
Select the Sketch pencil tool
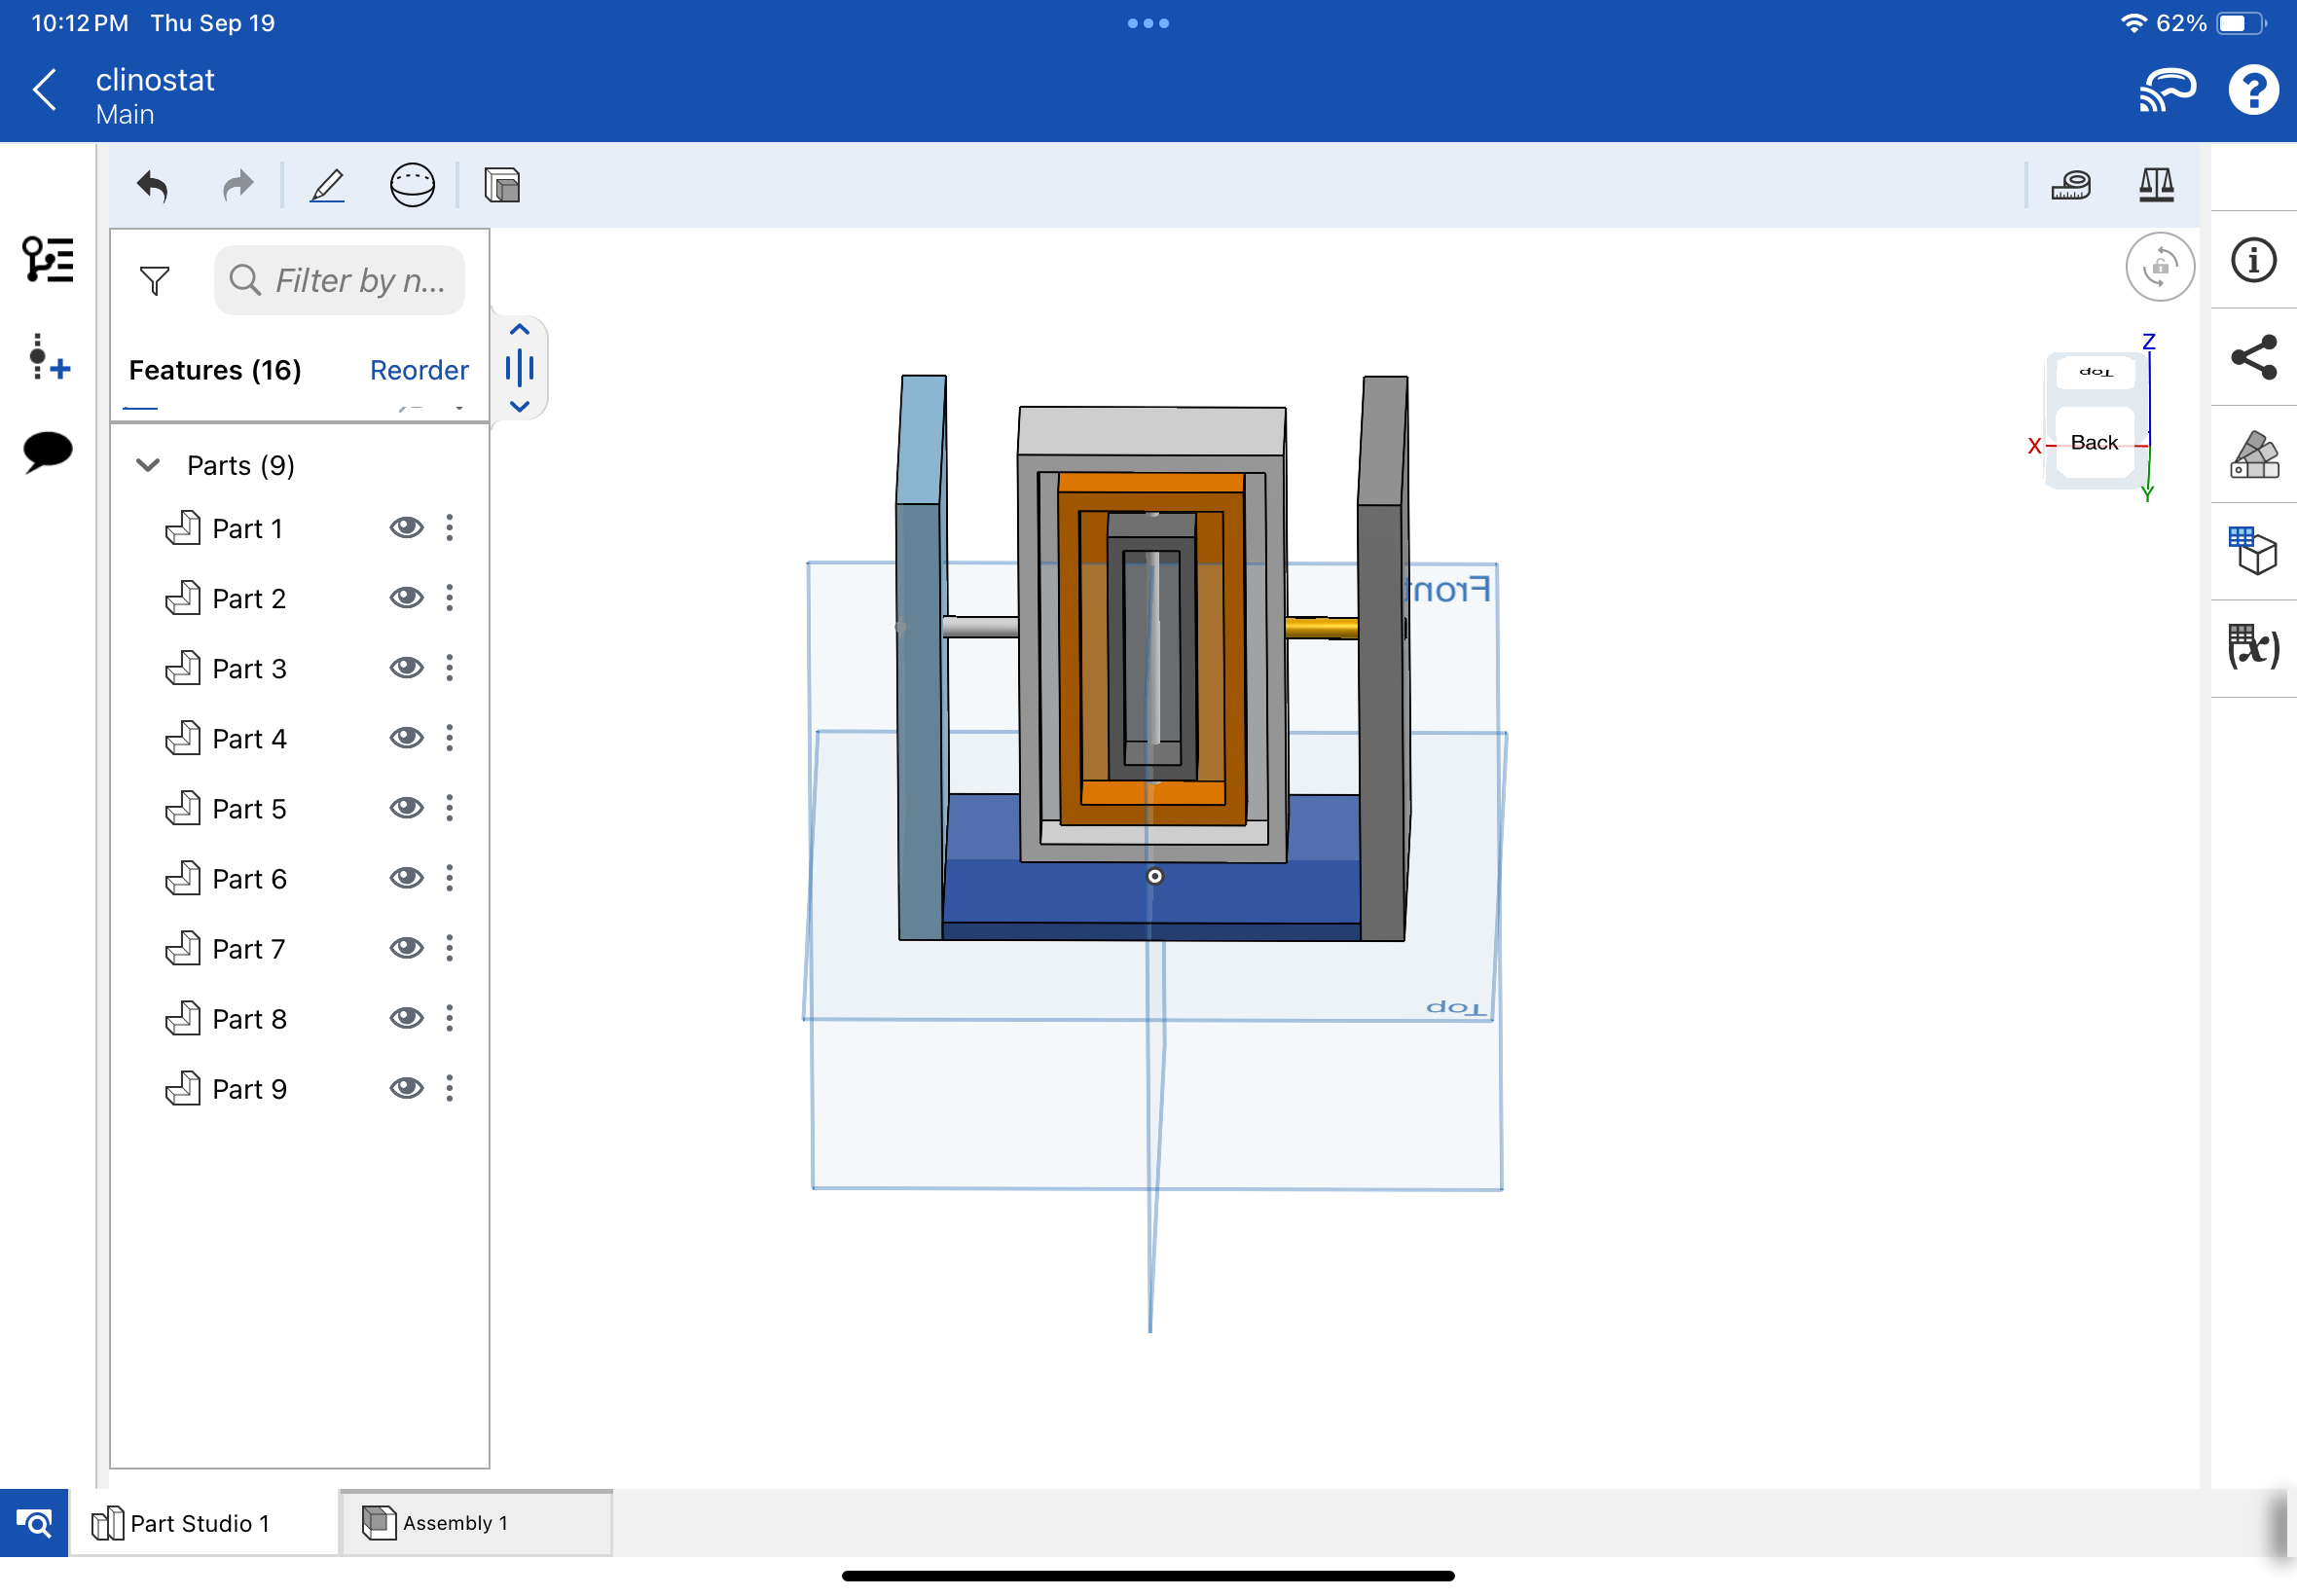click(327, 186)
